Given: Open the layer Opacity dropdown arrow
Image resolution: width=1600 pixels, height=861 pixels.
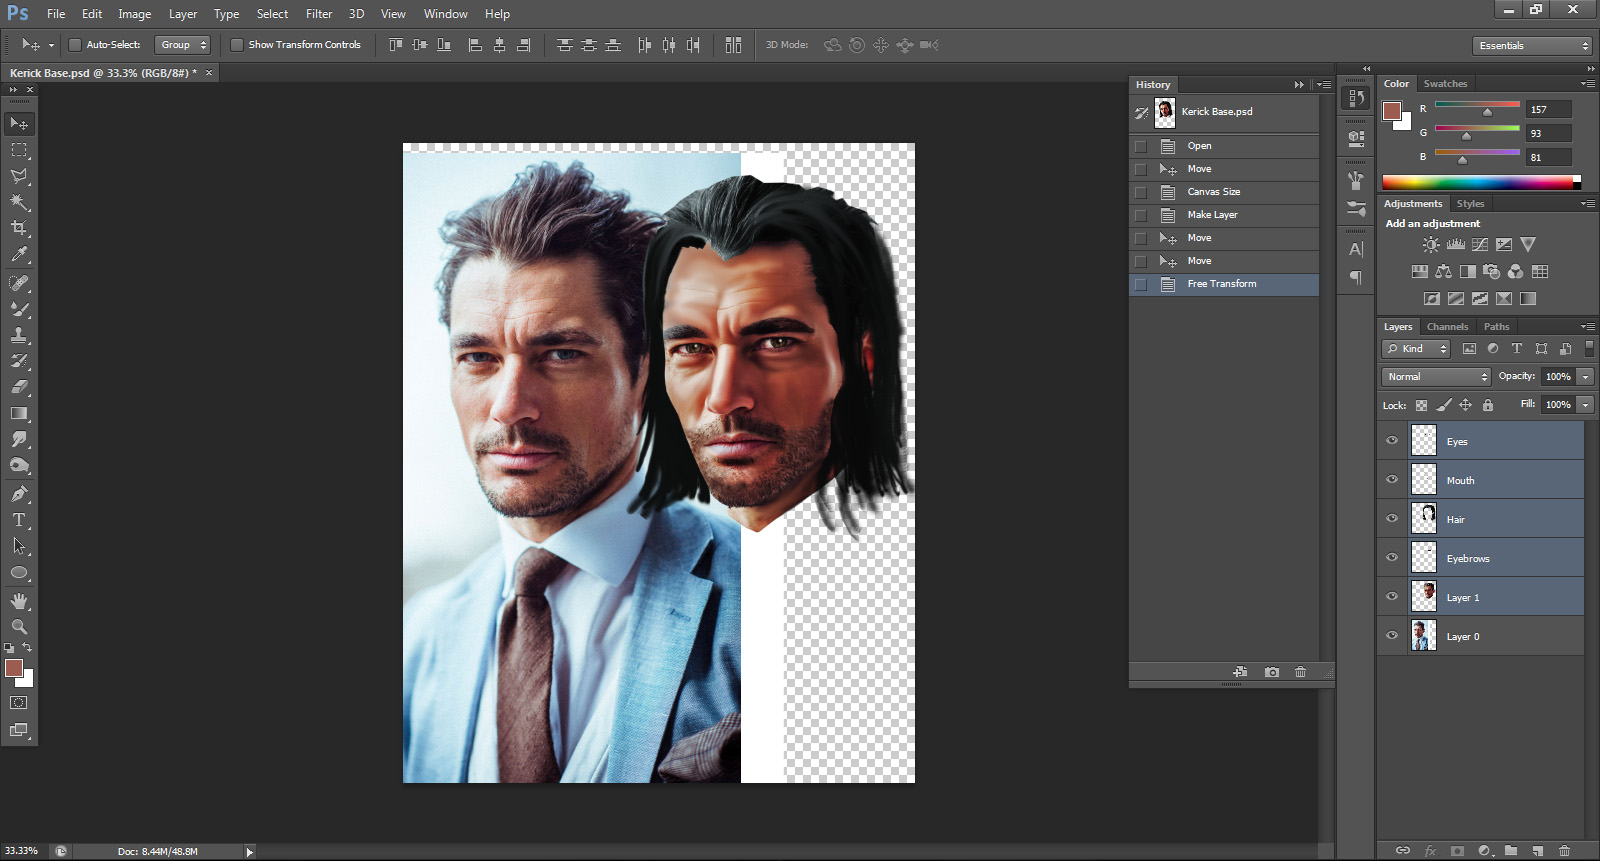Looking at the screenshot, I should [x=1586, y=377].
